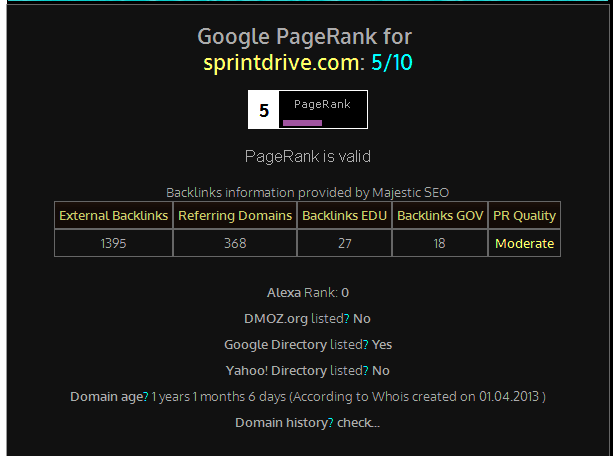Click the 368 referring domains value
Image resolution: width=613 pixels, height=456 pixels.
pyautogui.click(x=235, y=244)
